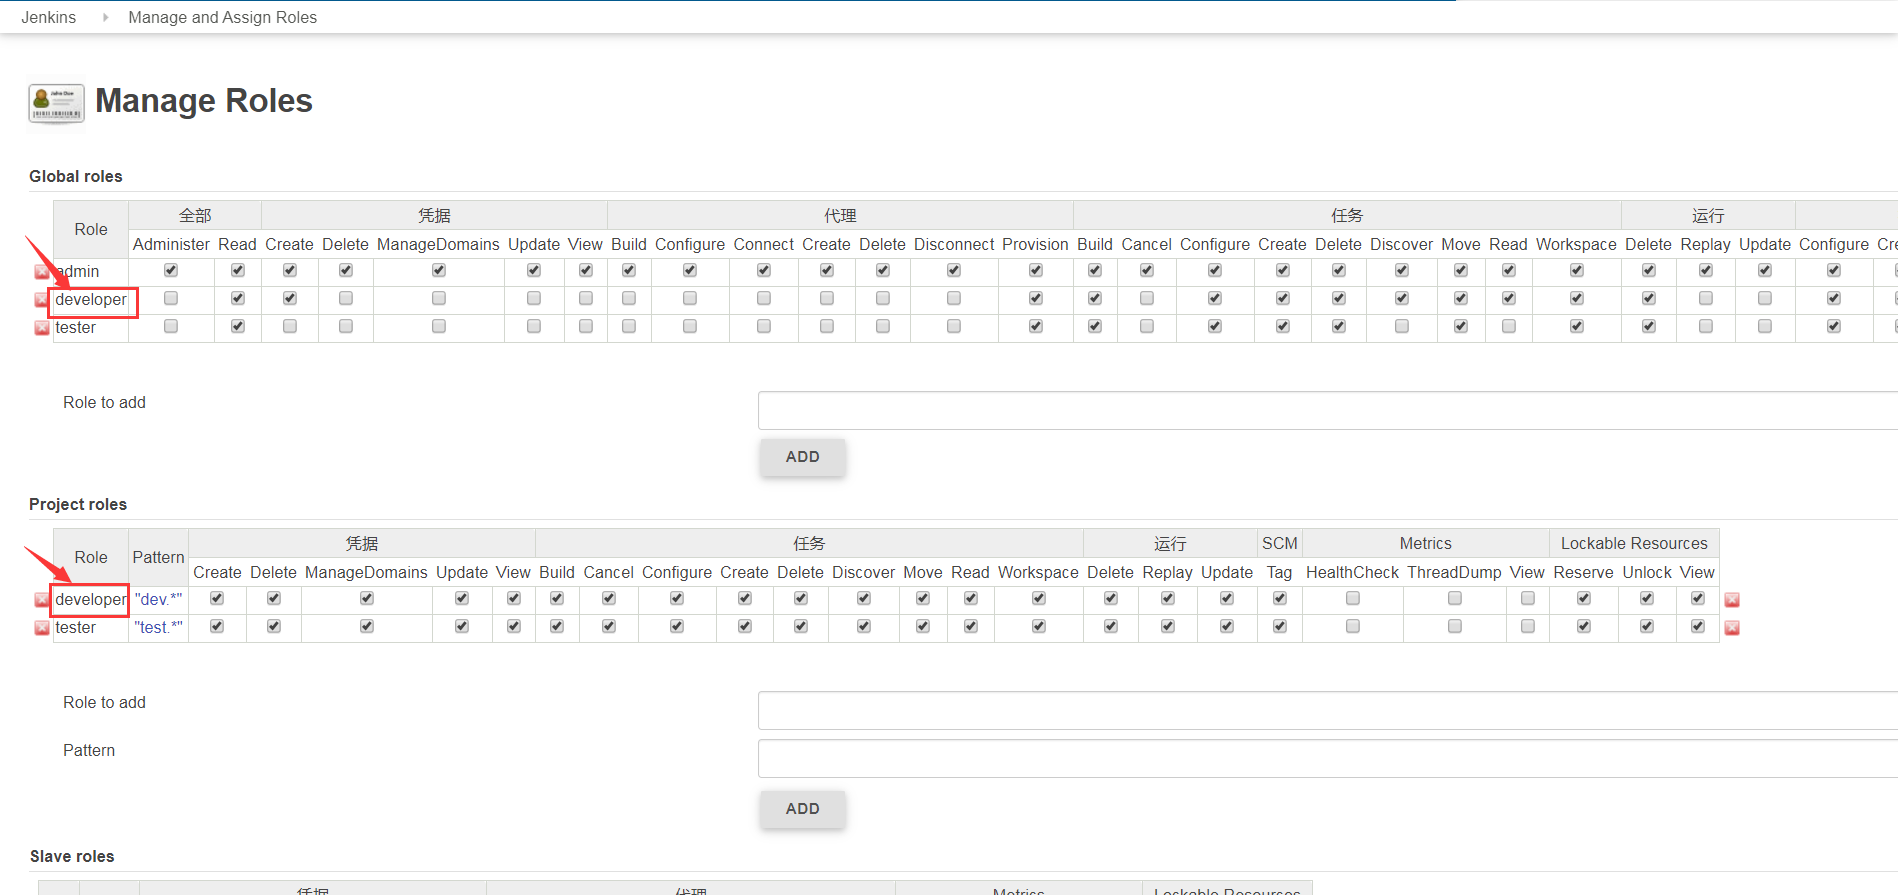
Task: Click ADD button under Project roles
Action: click(802, 809)
